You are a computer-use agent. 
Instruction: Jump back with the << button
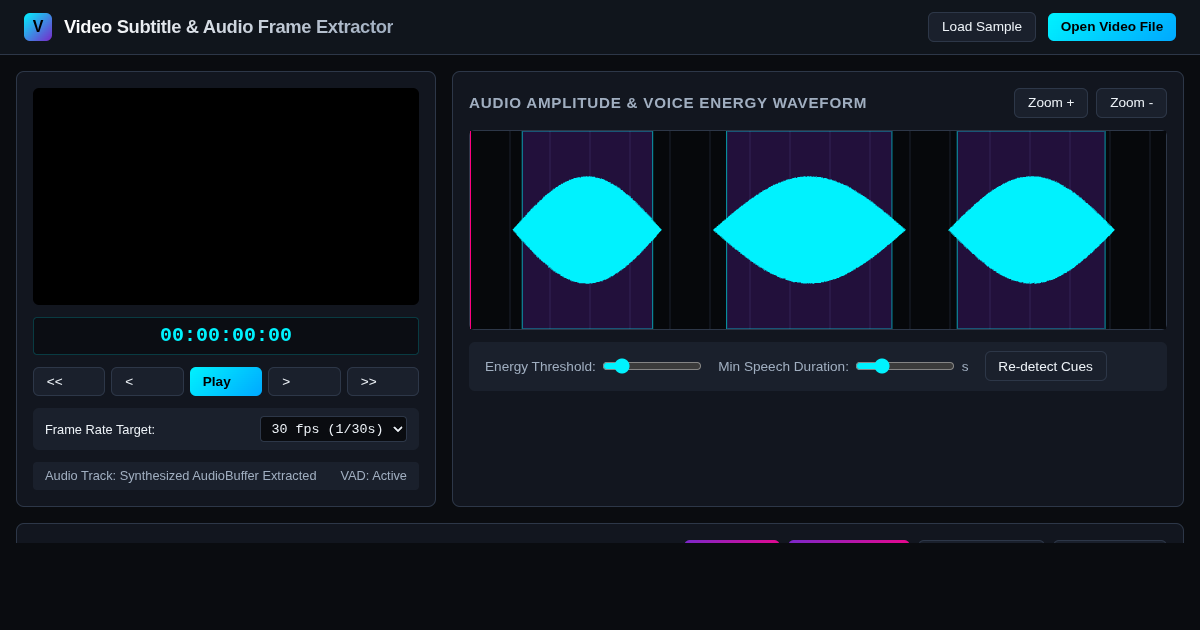[69, 381]
